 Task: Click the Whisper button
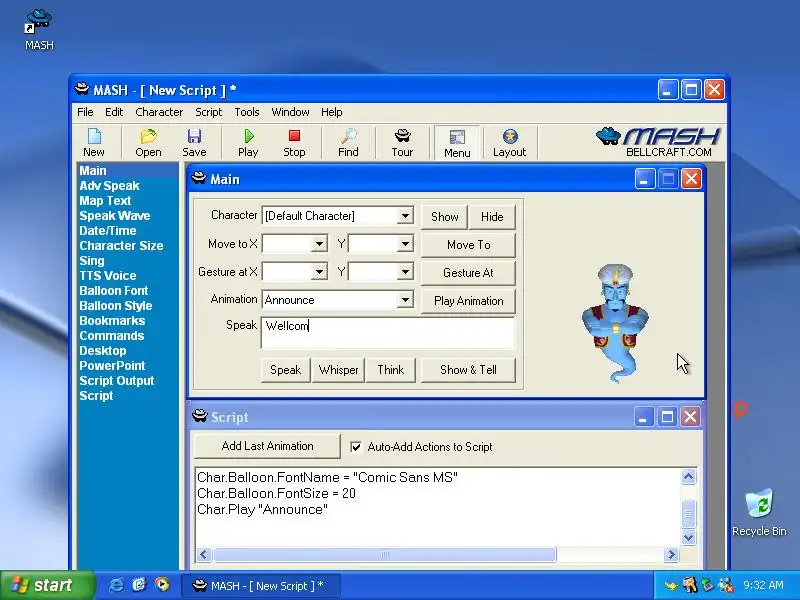pos(338,370)
